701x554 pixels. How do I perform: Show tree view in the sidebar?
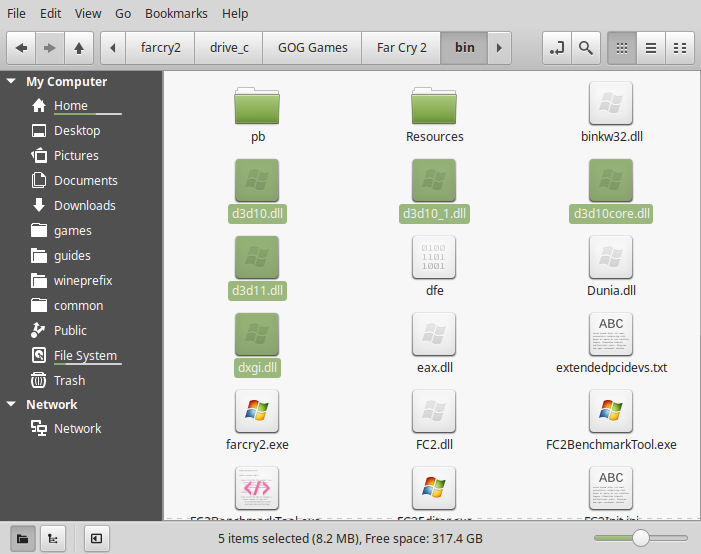coord(53,538)
